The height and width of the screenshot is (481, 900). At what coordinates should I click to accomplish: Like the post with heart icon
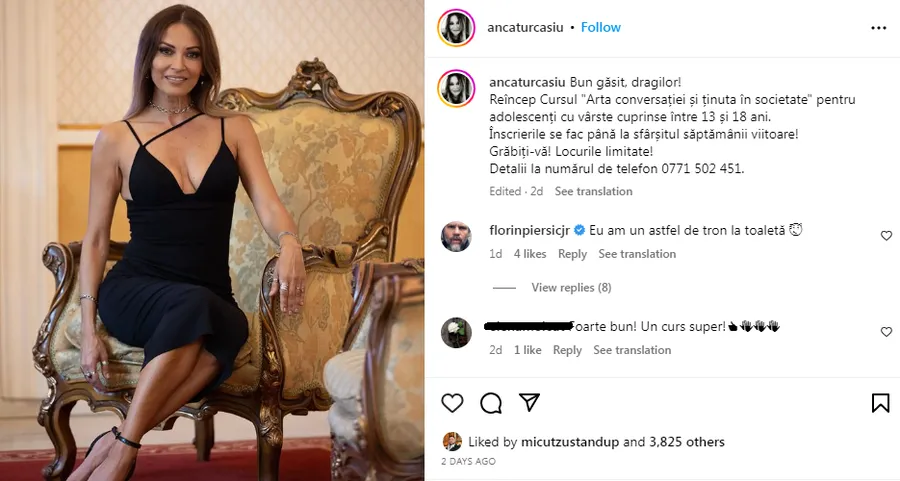click(x=453, y=402)
